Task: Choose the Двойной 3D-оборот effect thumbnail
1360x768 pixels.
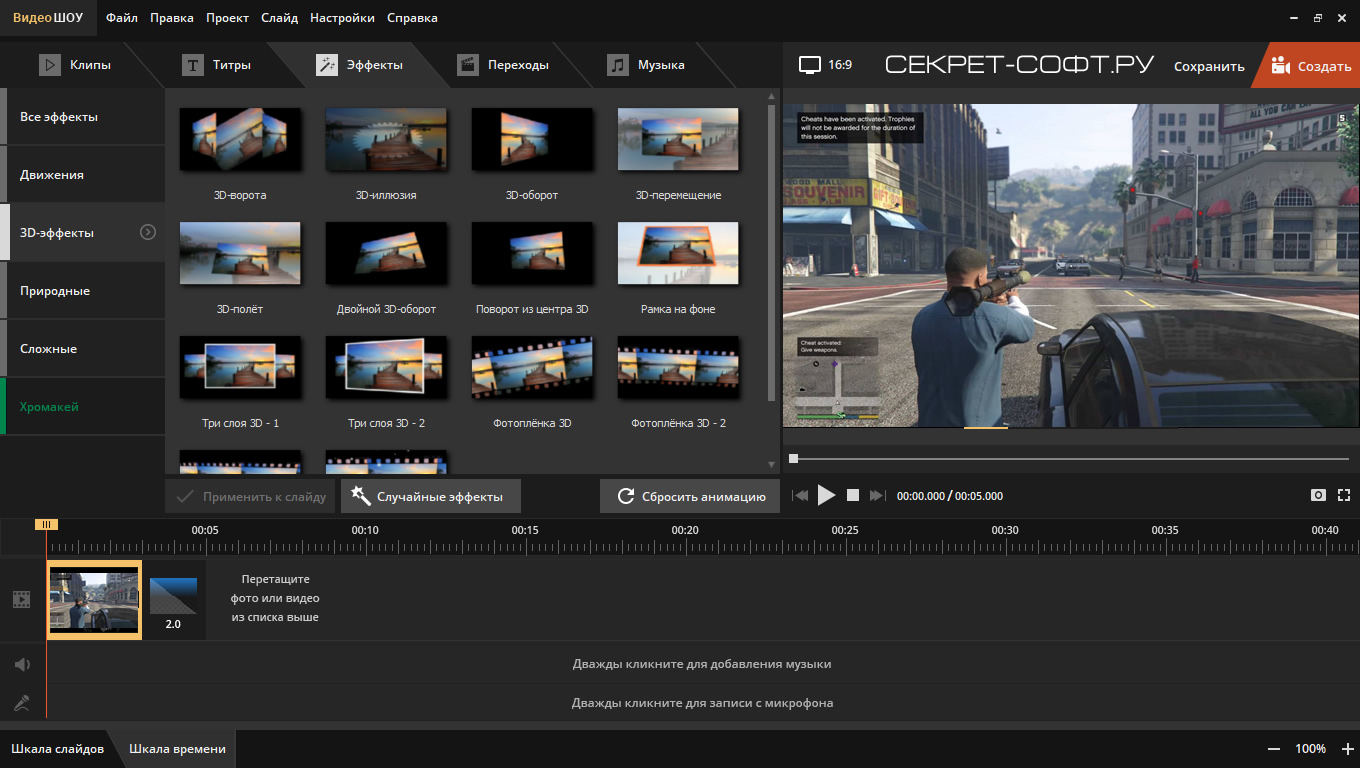Action: pos(386,254)
